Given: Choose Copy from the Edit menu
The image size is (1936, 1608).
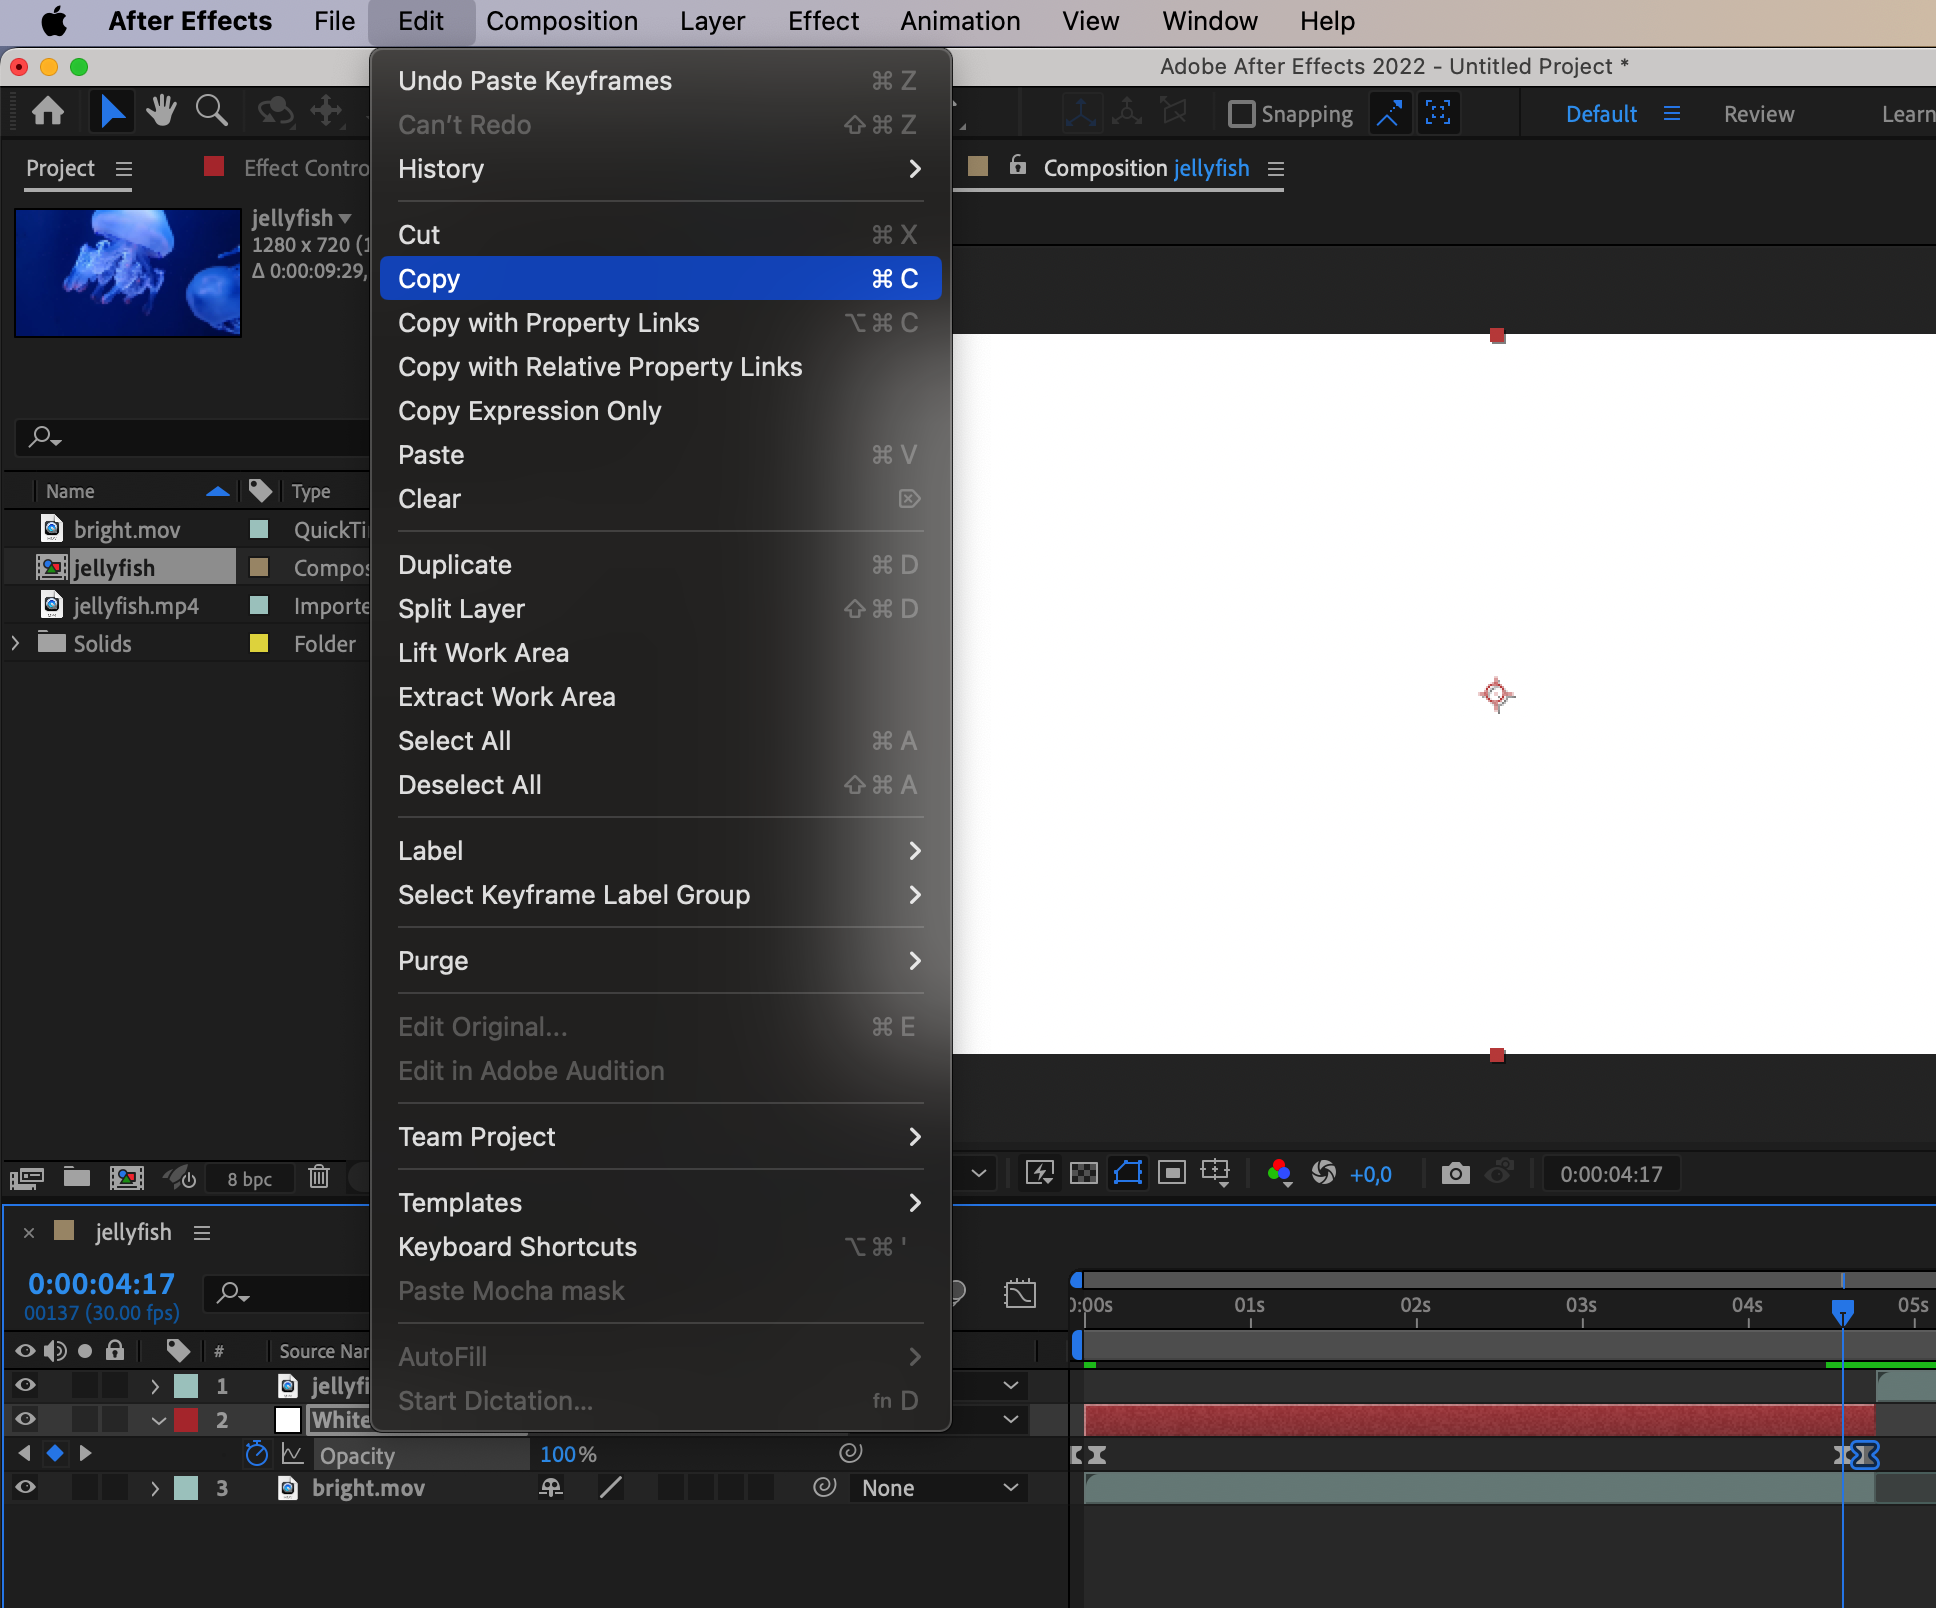Looking at the screenshot, I should [x=660, y=279].
